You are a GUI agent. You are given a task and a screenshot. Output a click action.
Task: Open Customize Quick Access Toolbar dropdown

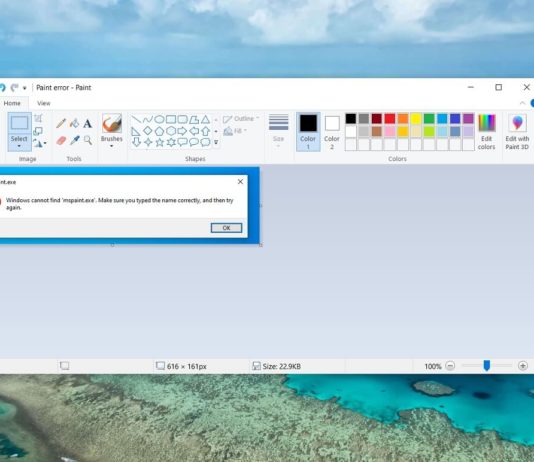[25, 88]
